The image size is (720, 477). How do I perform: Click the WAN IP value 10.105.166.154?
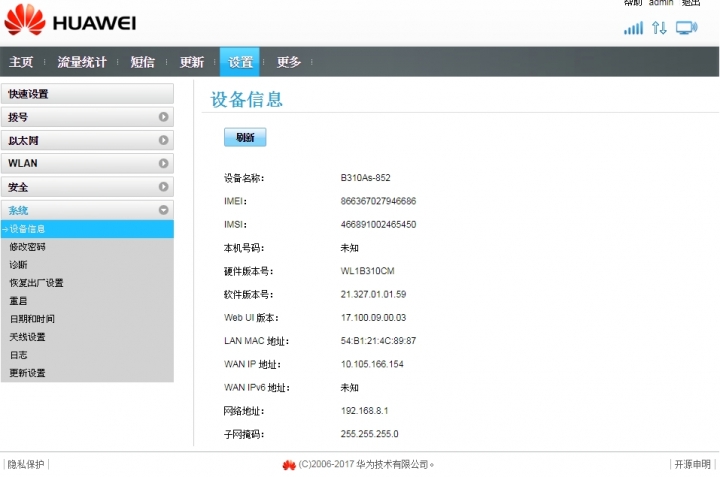[x=372, y=364]
